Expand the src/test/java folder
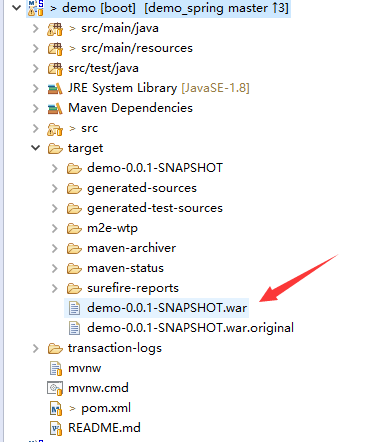The height and width of the screenshot is (442, 392). (35, 68)
